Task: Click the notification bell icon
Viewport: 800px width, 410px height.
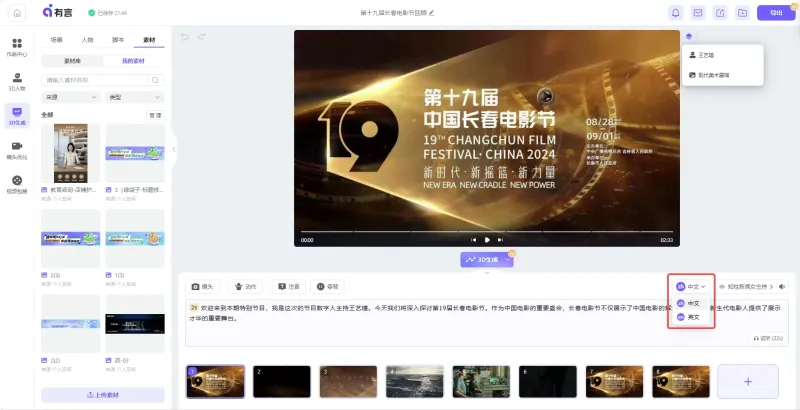Action: click(x=676, y=13)
